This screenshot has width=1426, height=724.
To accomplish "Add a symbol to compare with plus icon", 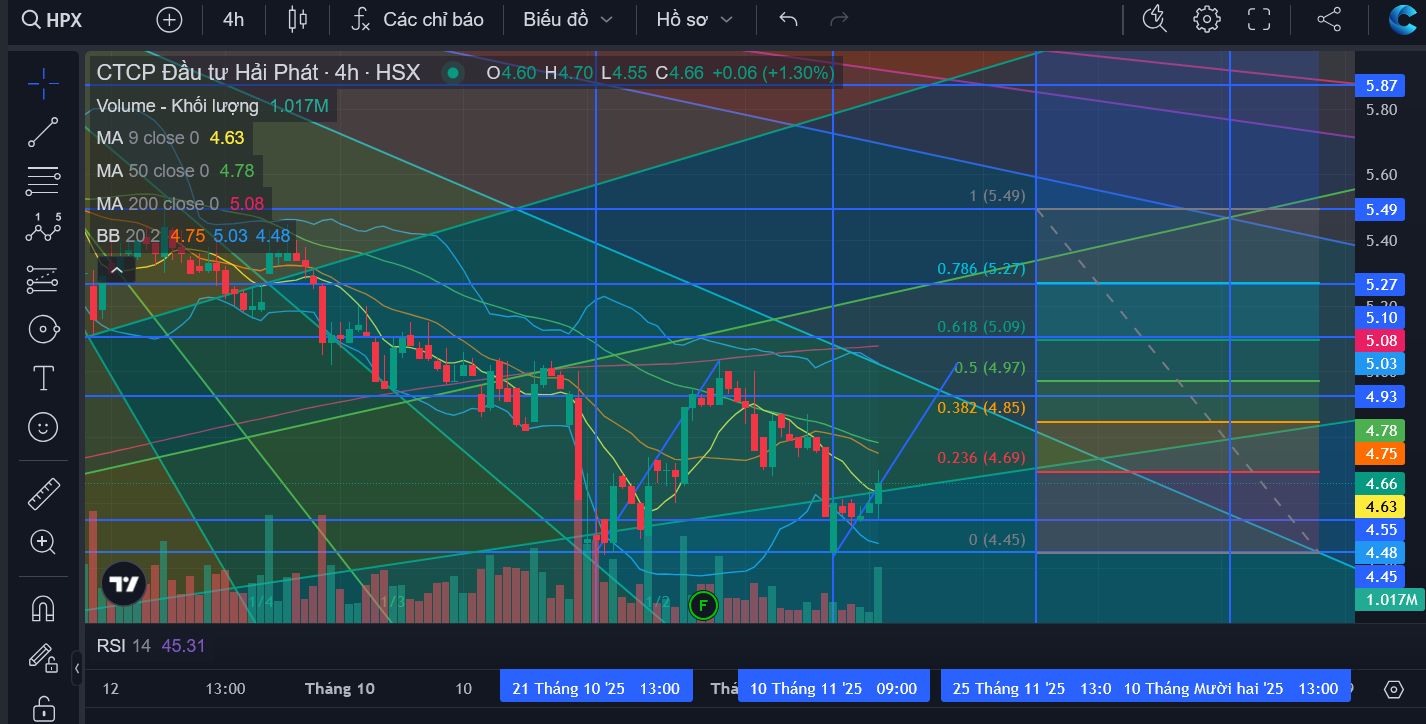I will click(x=170, y=19).
